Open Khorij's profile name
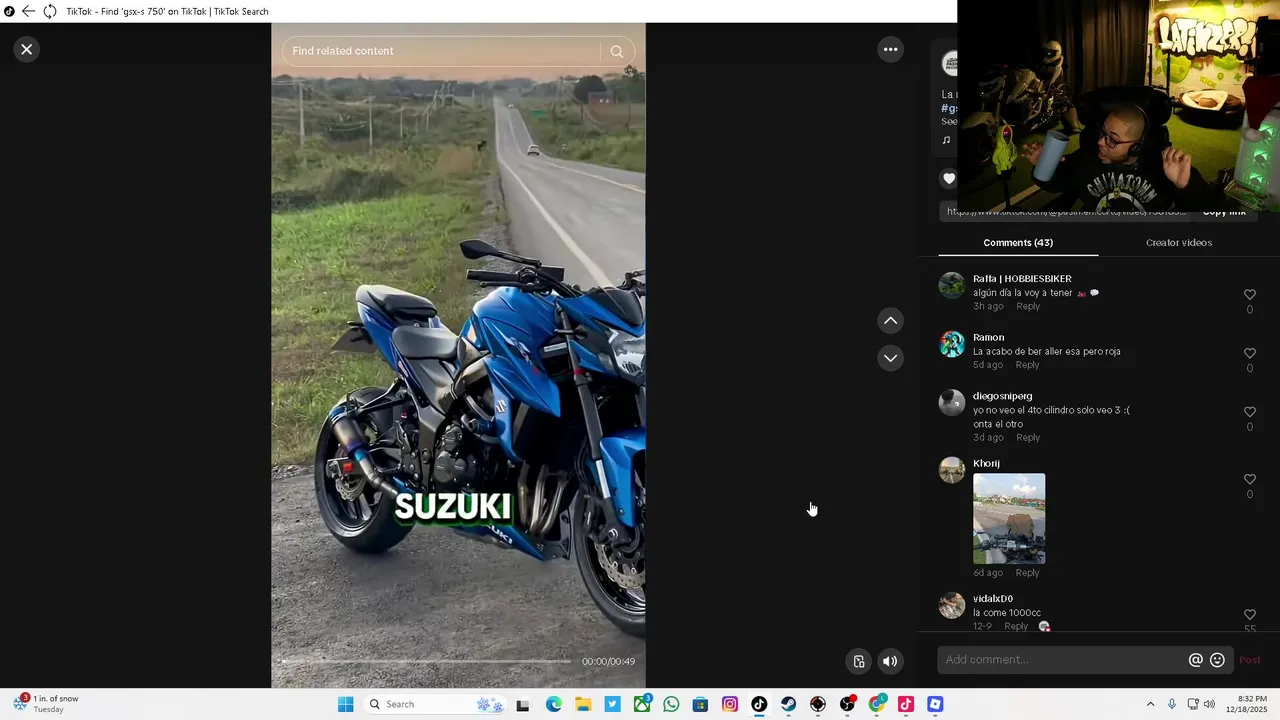1280x720 pixels. (986, 463)
